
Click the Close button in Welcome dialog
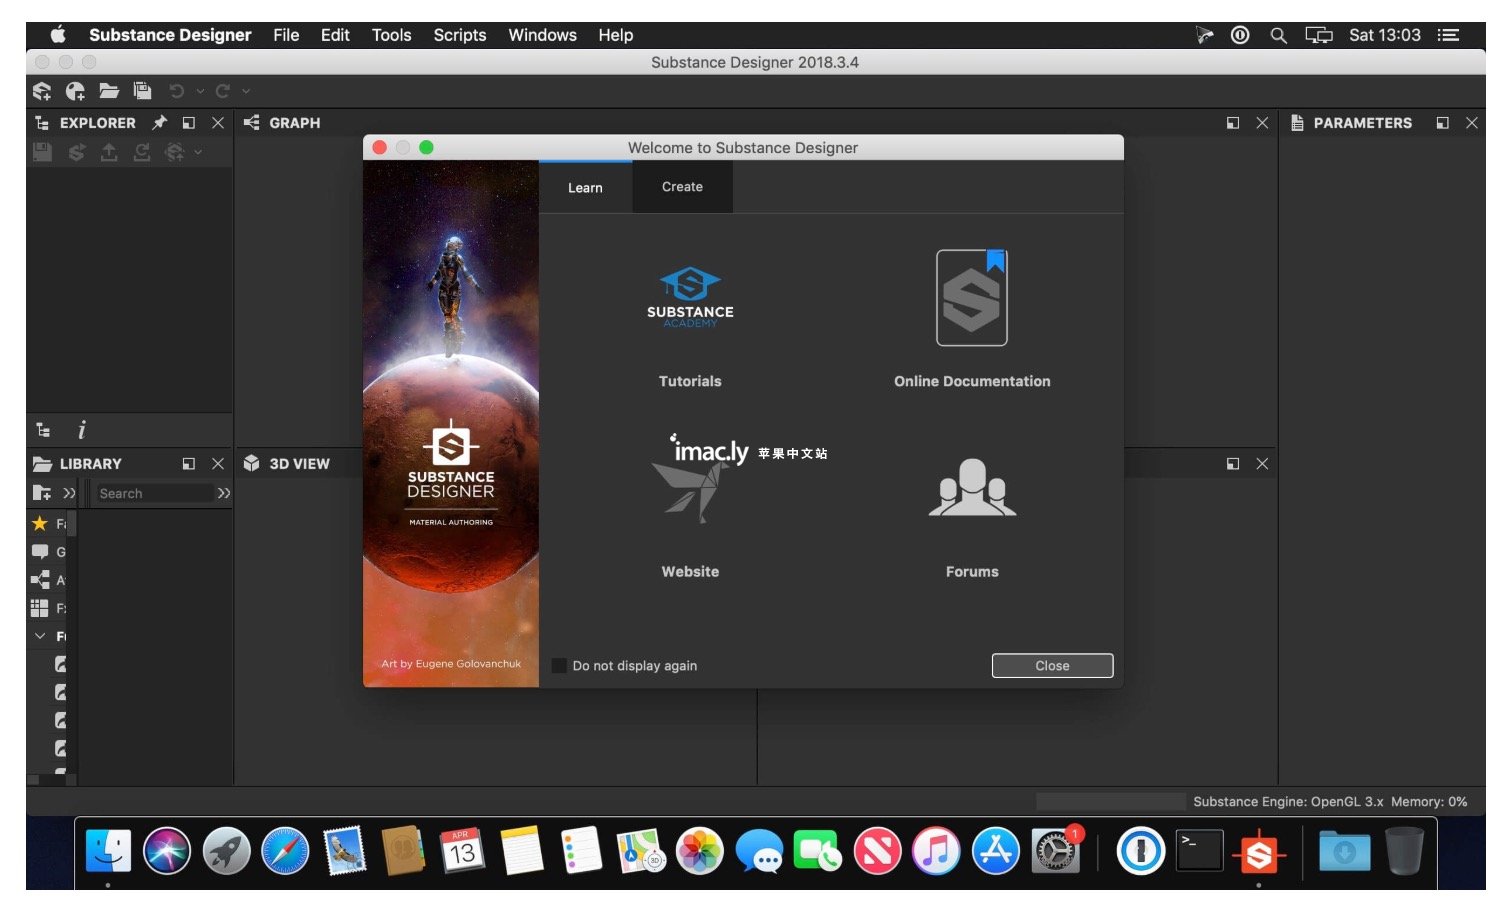tap(1052, 666)
